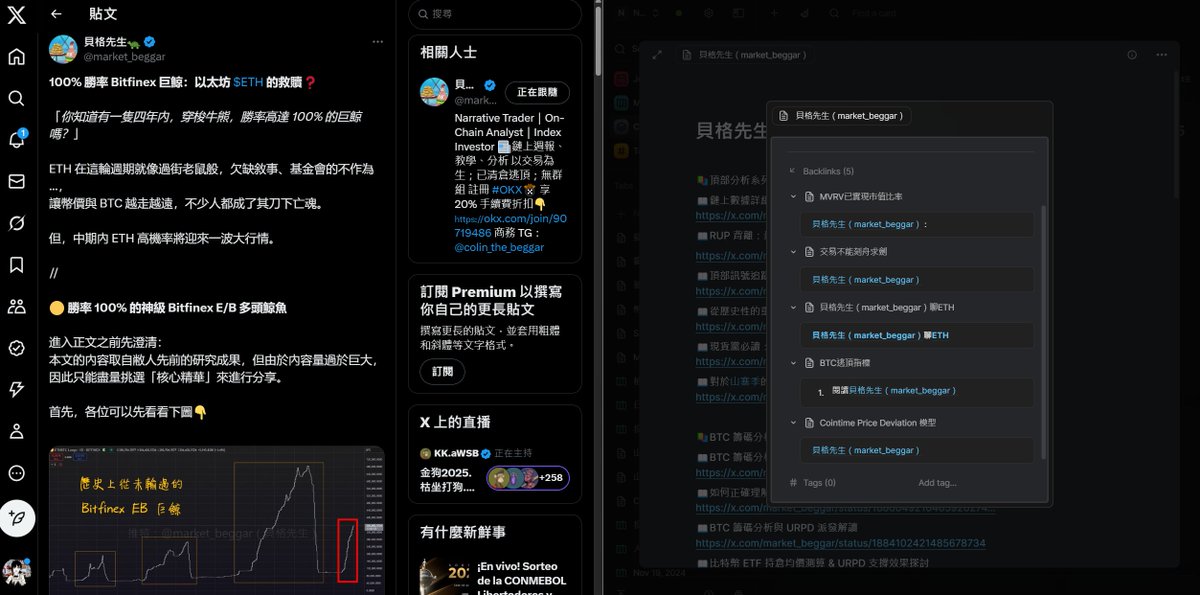Click the 貝格先生 name in related people card
1200x595 pixels.
[466, 84]
